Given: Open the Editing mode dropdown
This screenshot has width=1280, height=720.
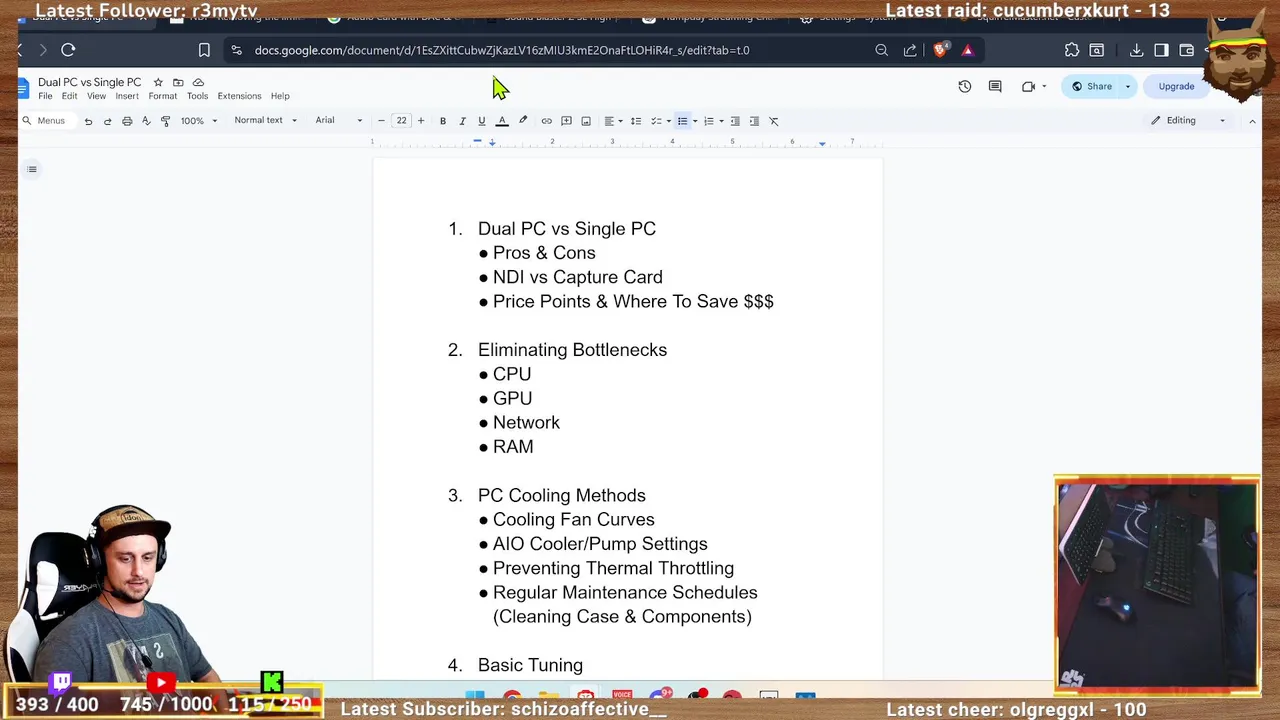Looking at the screenshot, I should point(1188,121).
